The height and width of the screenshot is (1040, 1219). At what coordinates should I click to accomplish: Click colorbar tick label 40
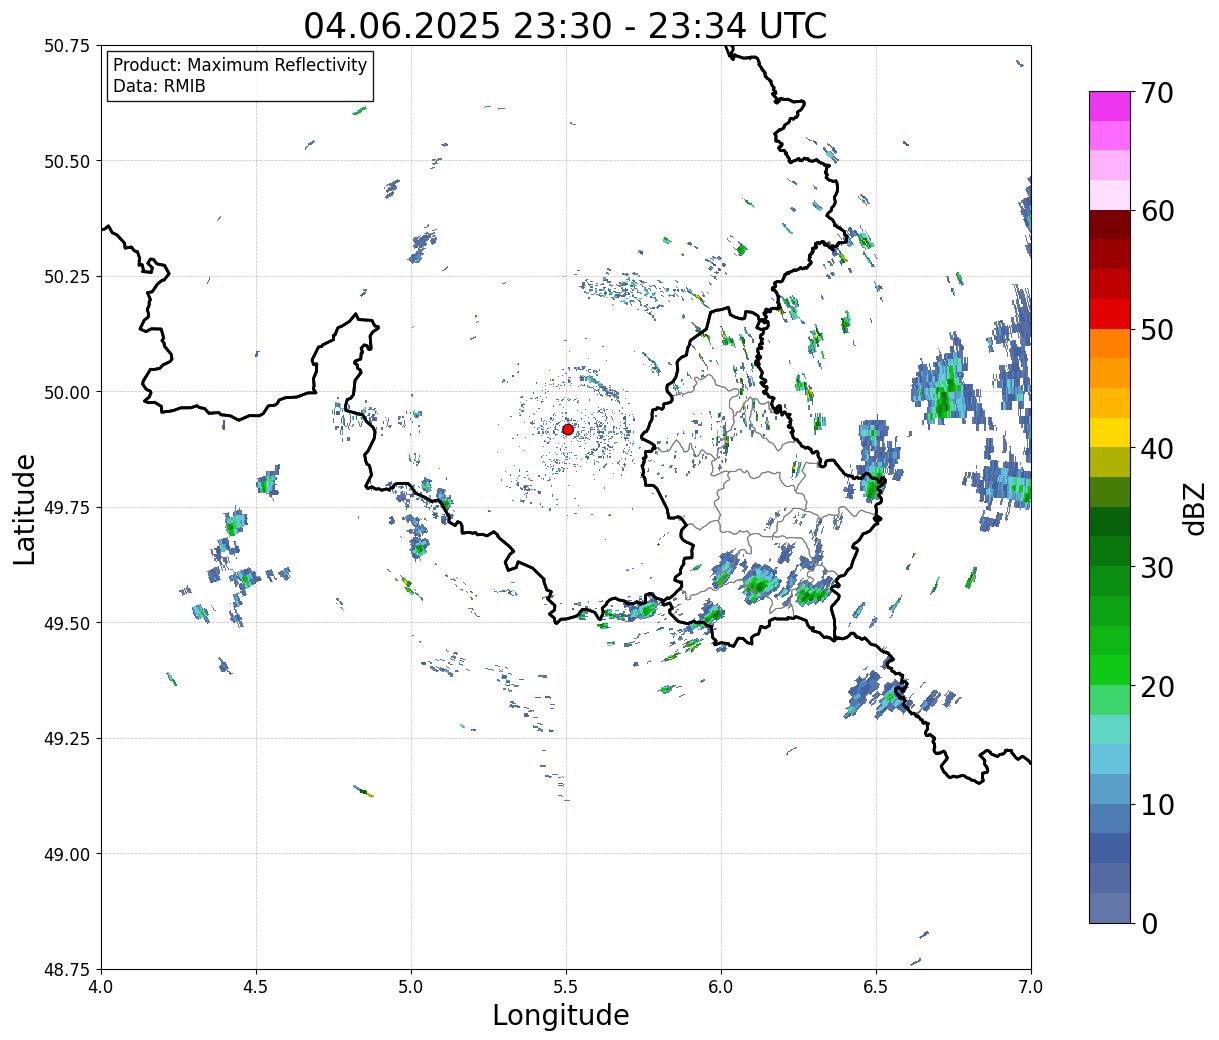tap(1157, 449)
